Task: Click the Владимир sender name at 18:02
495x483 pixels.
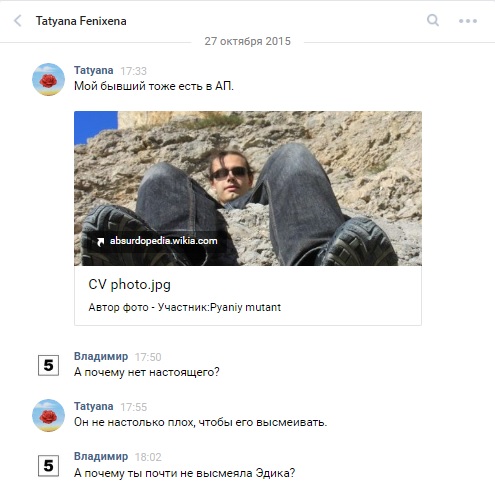Action: point(101,456)
